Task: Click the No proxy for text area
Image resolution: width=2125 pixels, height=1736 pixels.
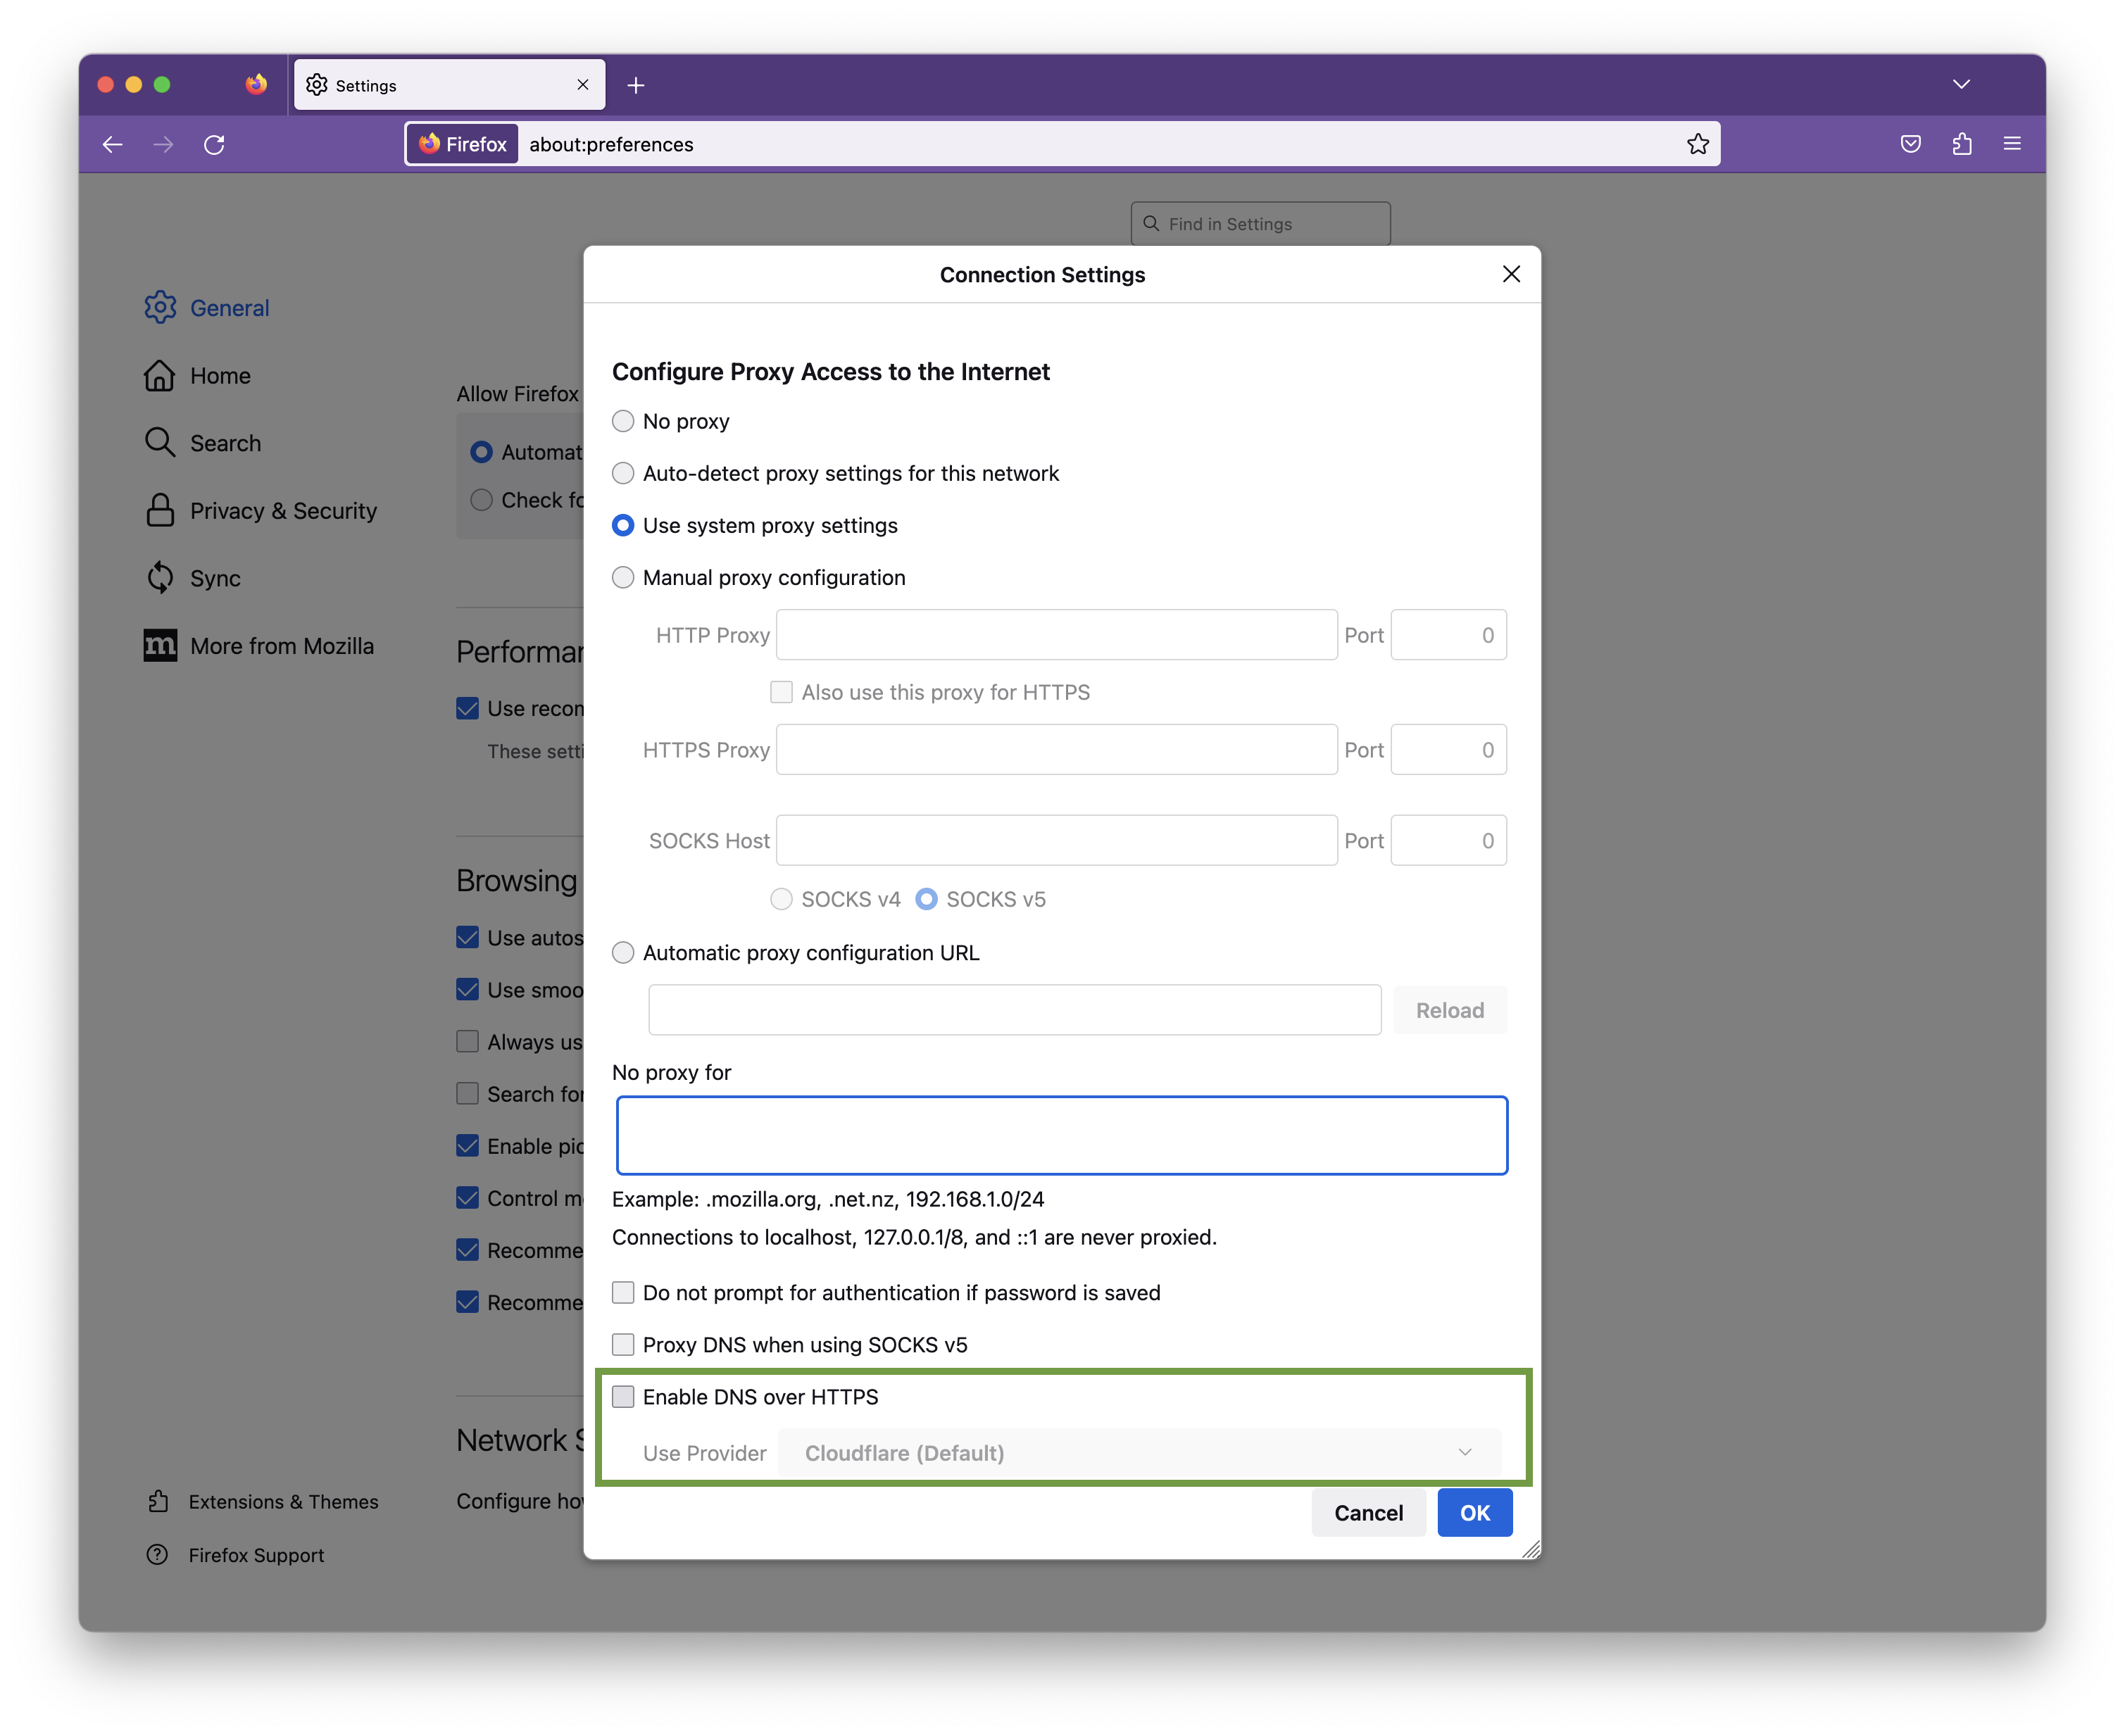Action: point(1061,1135)
